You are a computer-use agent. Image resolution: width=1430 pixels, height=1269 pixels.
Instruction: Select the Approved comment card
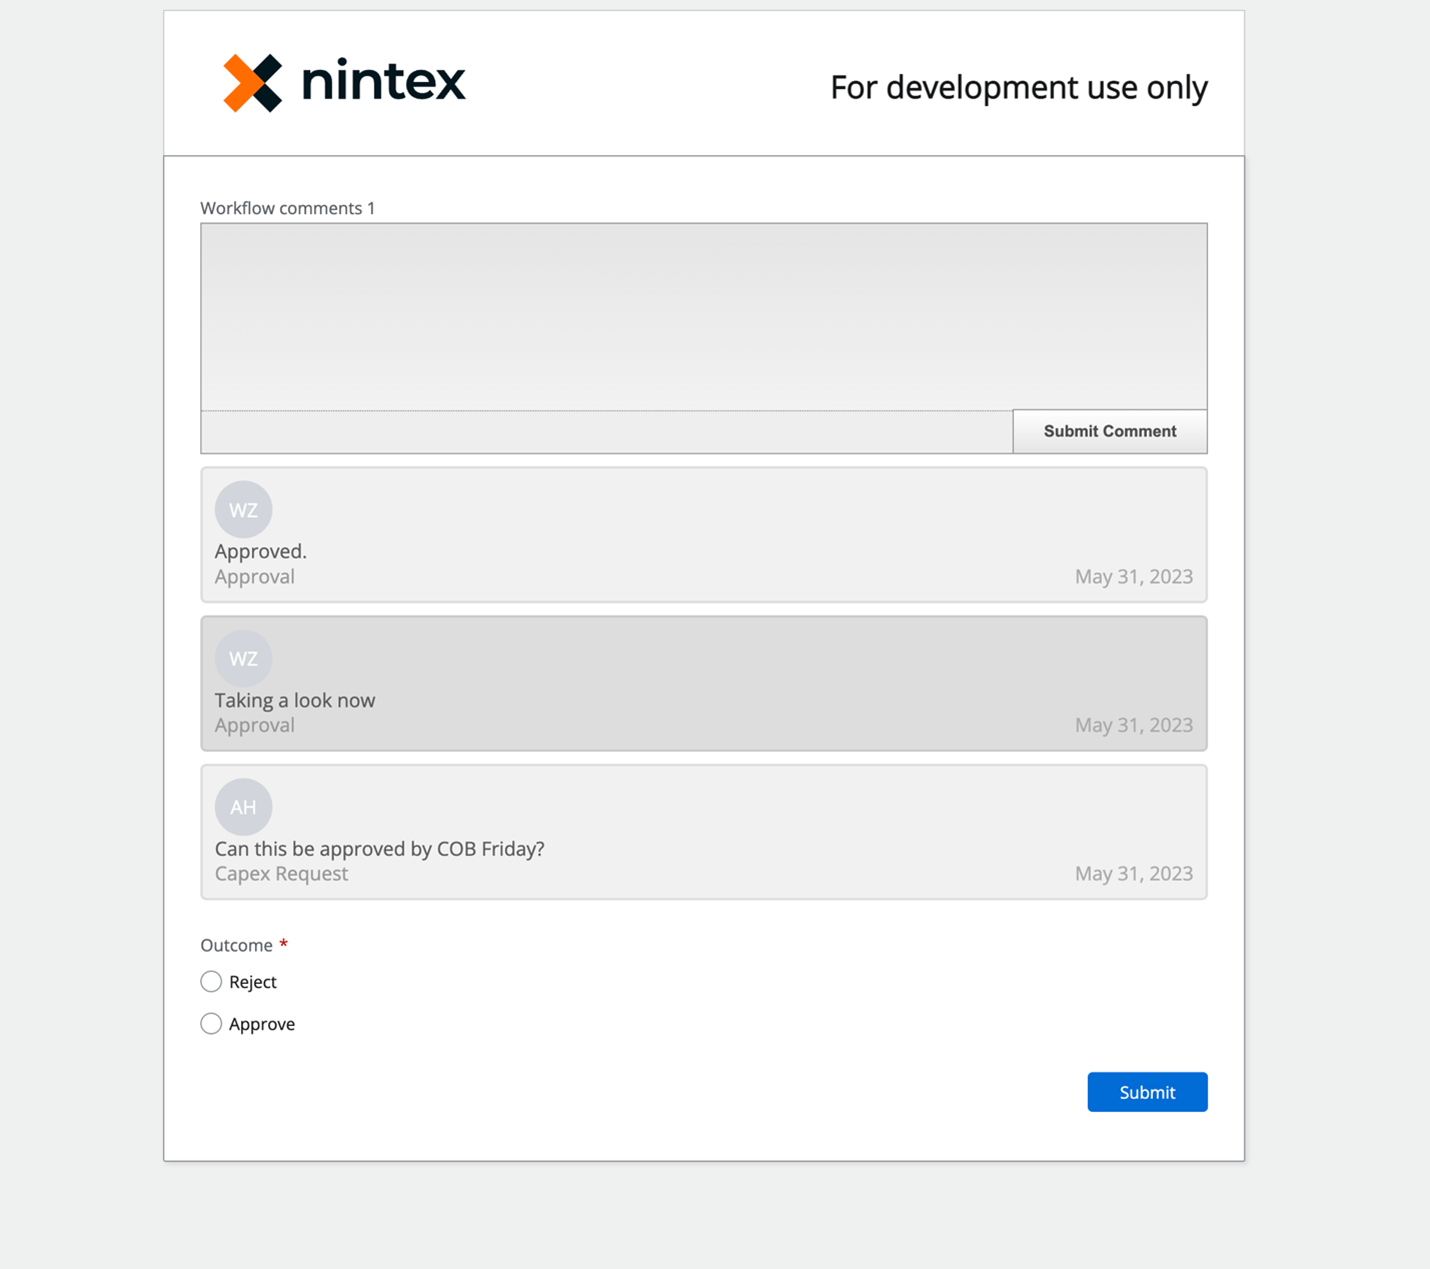[x=703, y=534]
